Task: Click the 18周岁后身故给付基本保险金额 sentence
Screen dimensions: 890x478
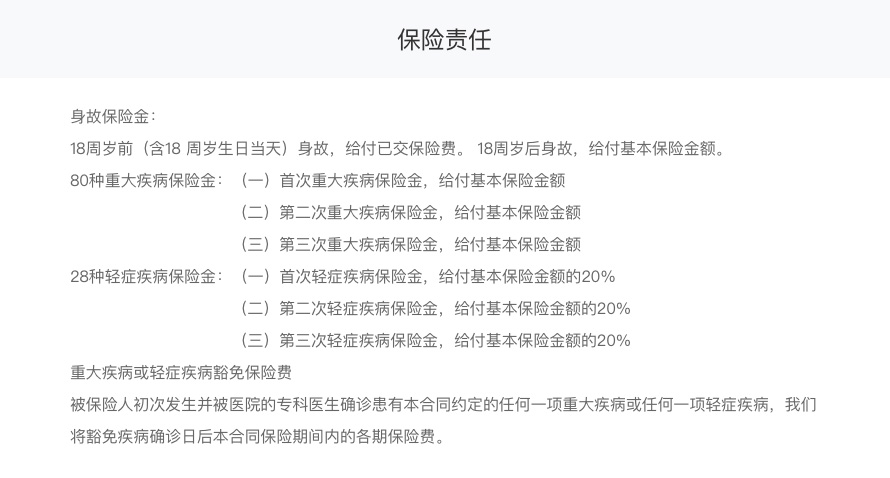Action: click(x=602, y=149)
